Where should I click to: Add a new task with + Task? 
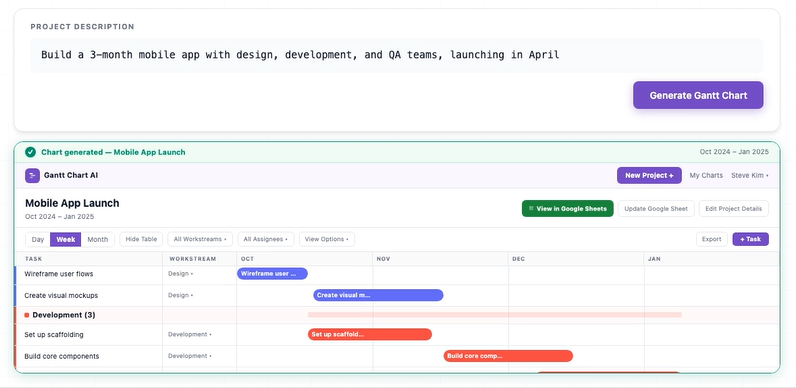pos(750,239)
